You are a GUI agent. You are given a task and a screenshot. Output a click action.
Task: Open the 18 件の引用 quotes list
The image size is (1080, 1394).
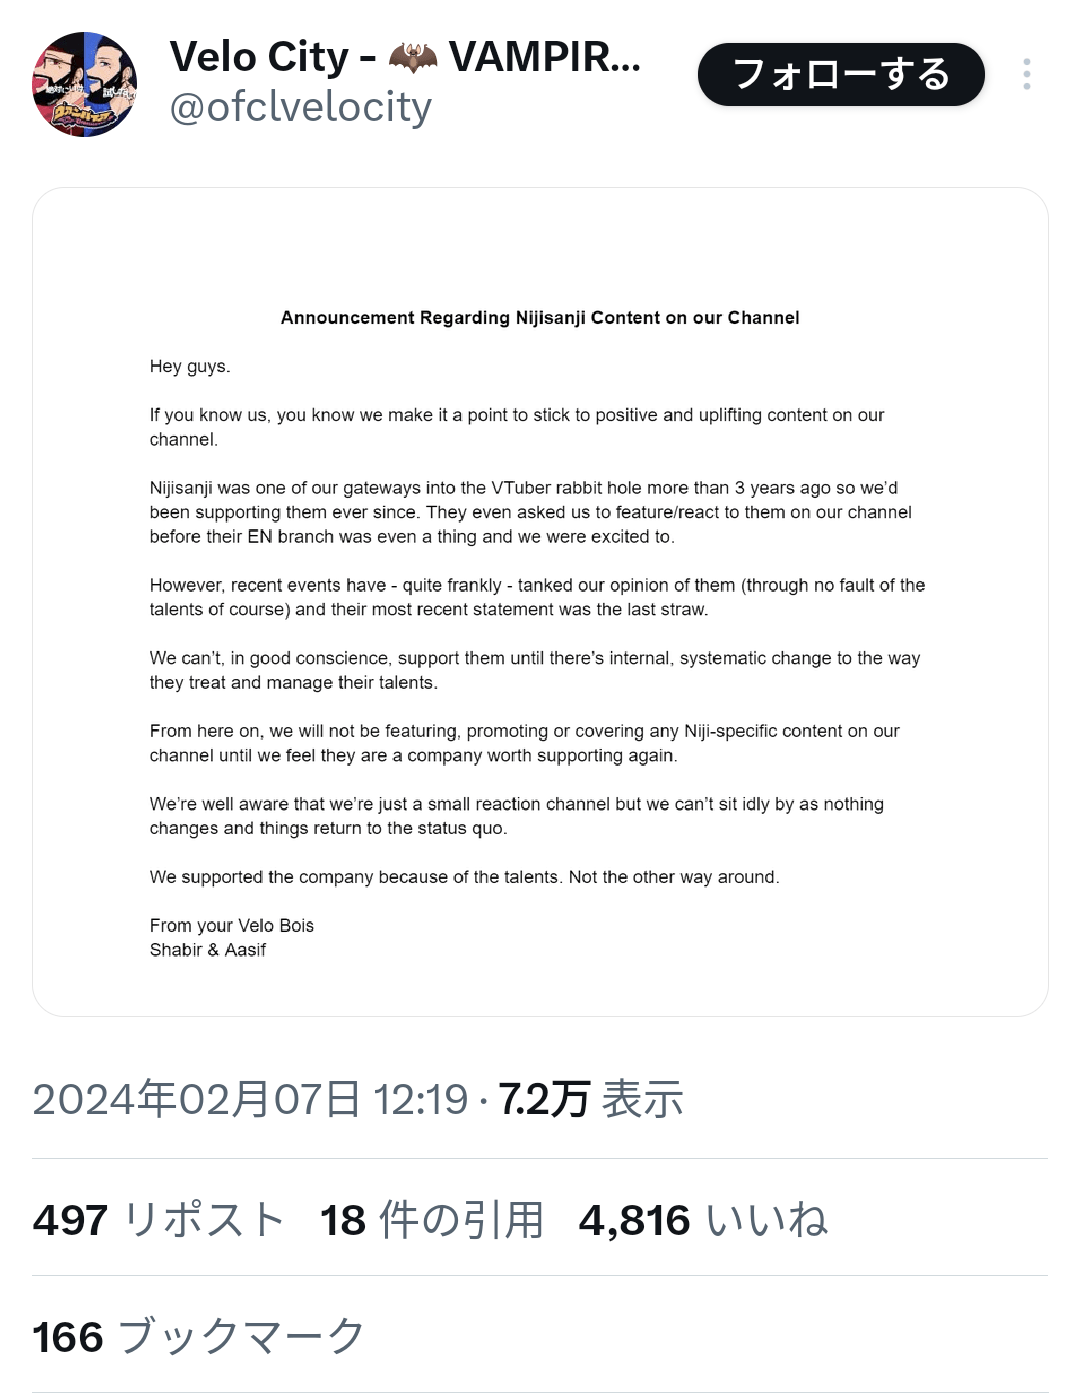(x=431, y=1220)
